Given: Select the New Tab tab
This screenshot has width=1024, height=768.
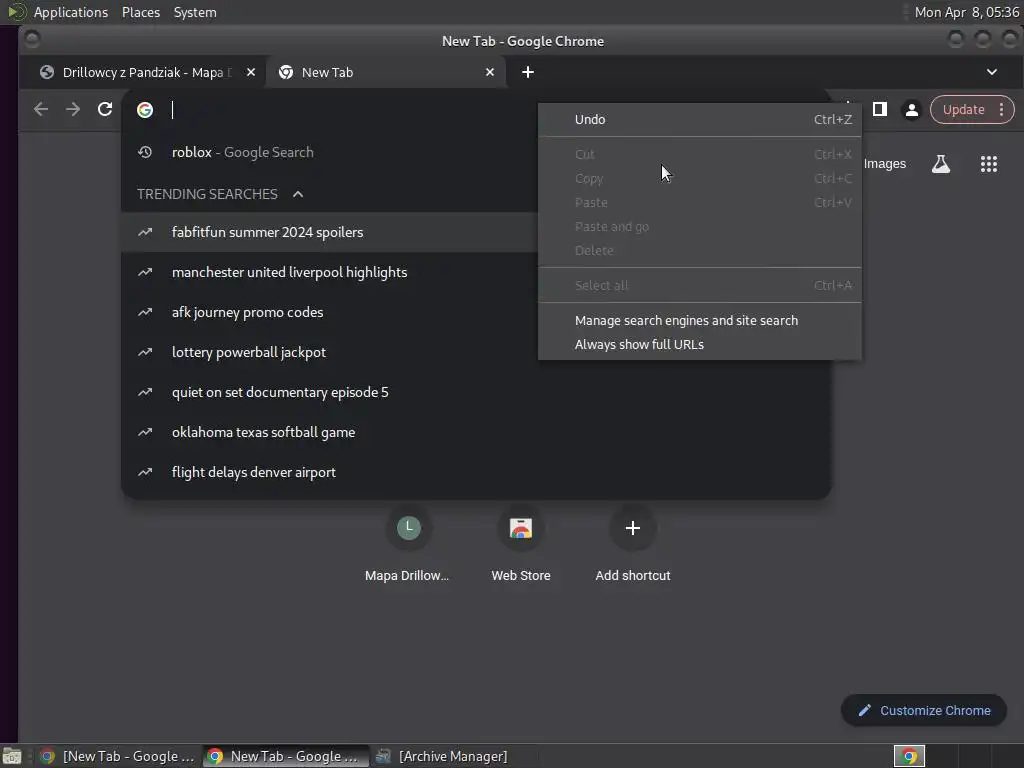Looking at the screenshot, I should [x=385, y=72].
